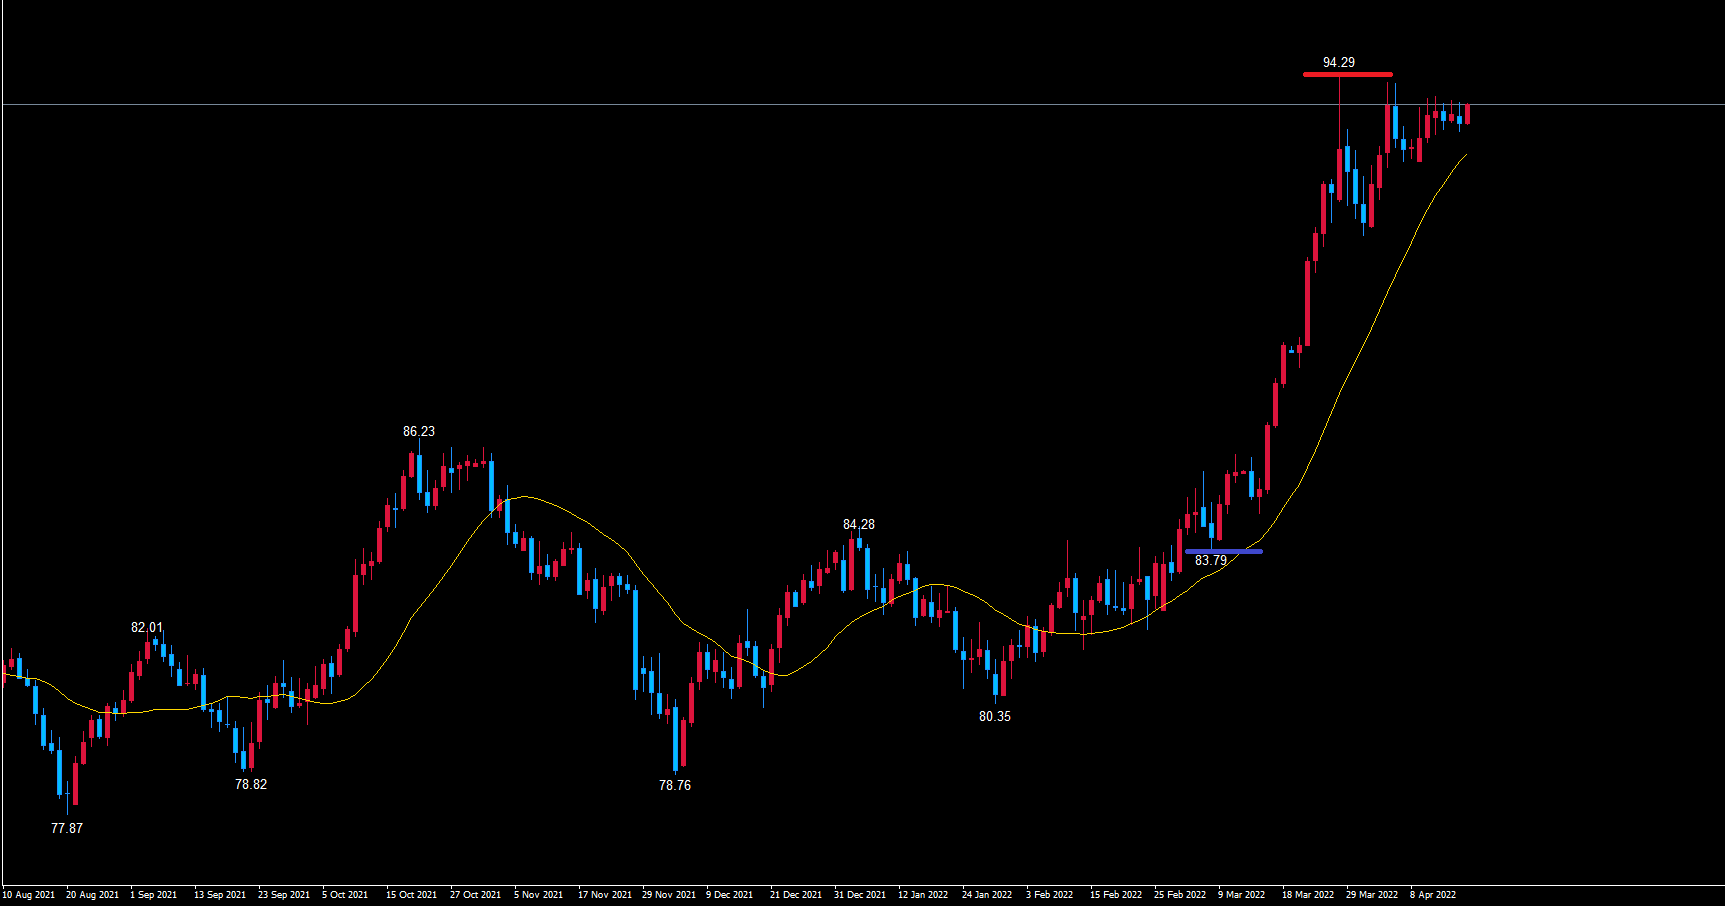Select the 78.82 low price label
This screenshot has width=1725, height=906.
(x=250, y=784)
